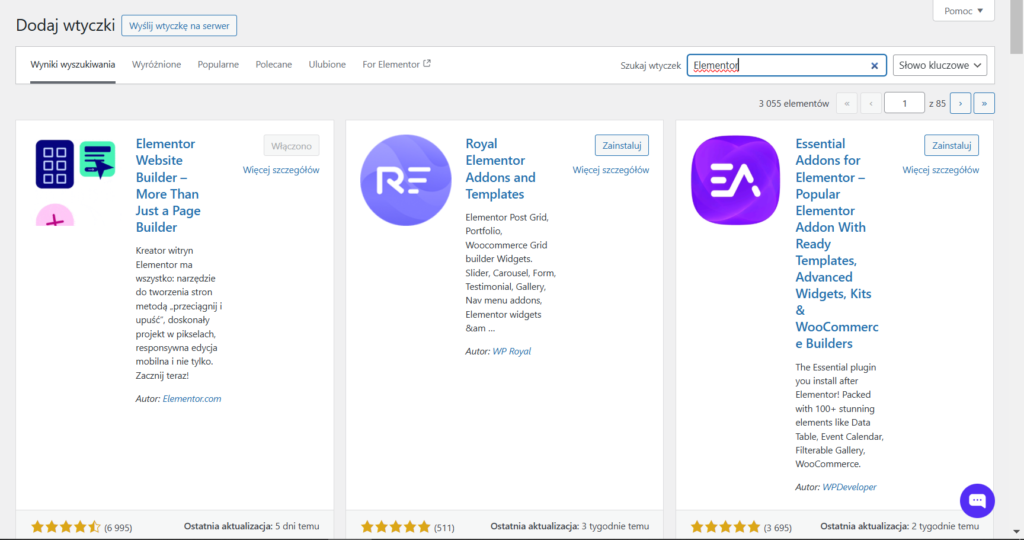Viewport: 1024px width, 540px height.
Task: Click the star rating with 3 695 reviews
Action: (726, 526)
